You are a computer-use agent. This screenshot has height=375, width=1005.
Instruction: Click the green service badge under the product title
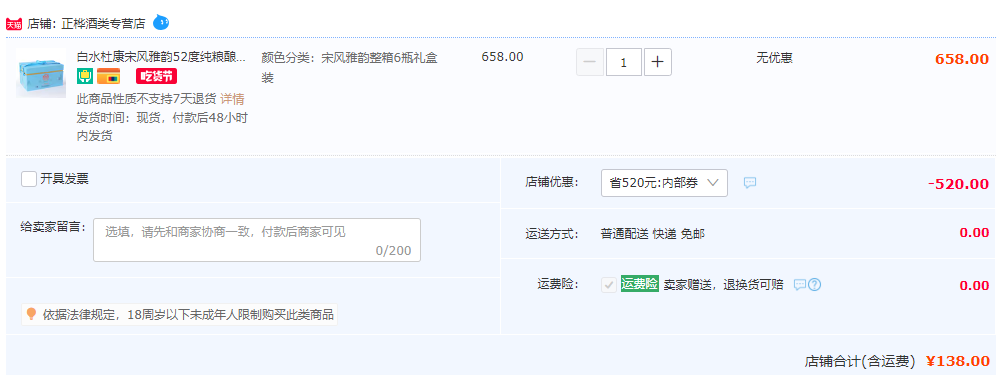click(85, 77)
